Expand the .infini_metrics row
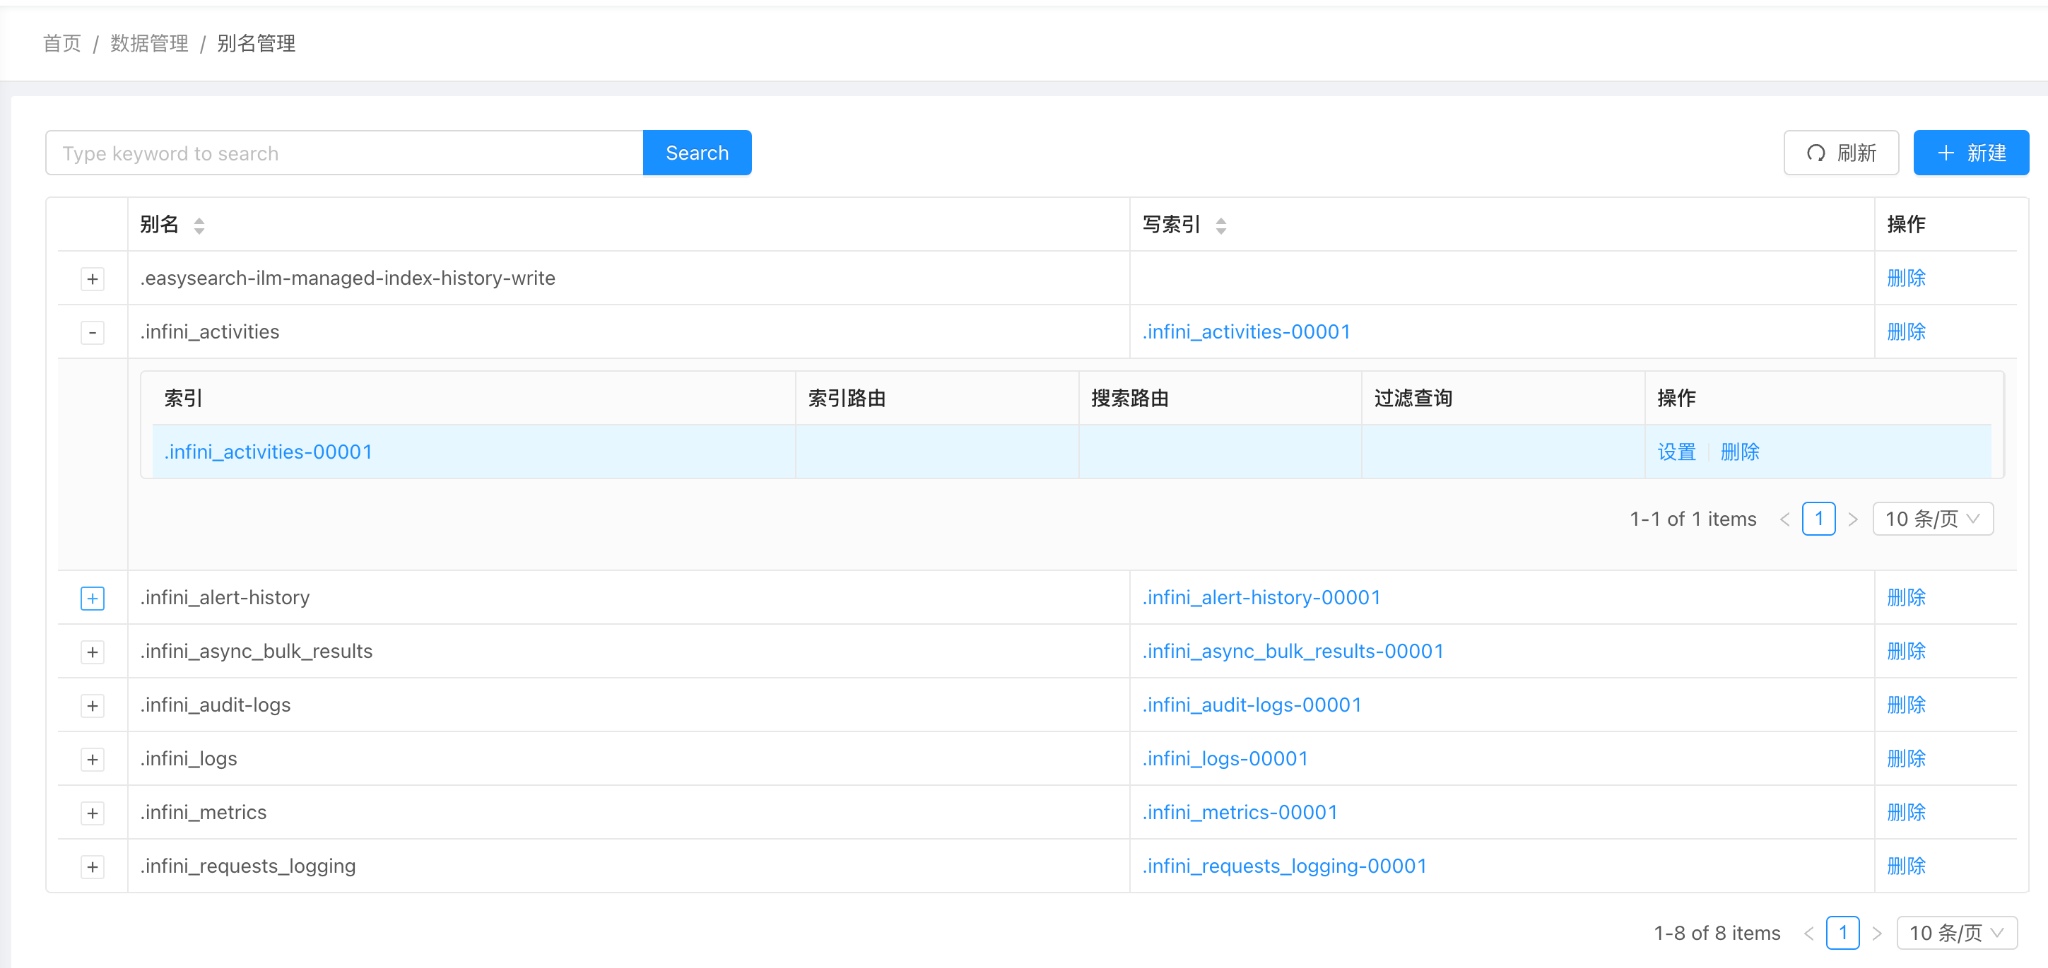Screen dimensions: 2048x968 (x=92, y=812)
